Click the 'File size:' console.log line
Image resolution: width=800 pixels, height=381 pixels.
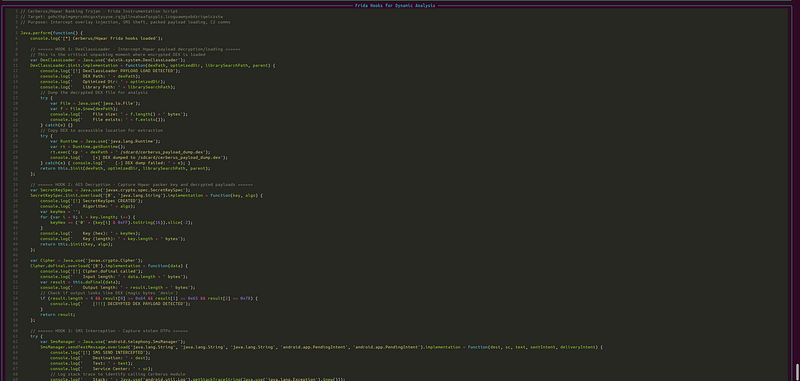(x=119, y=114)
